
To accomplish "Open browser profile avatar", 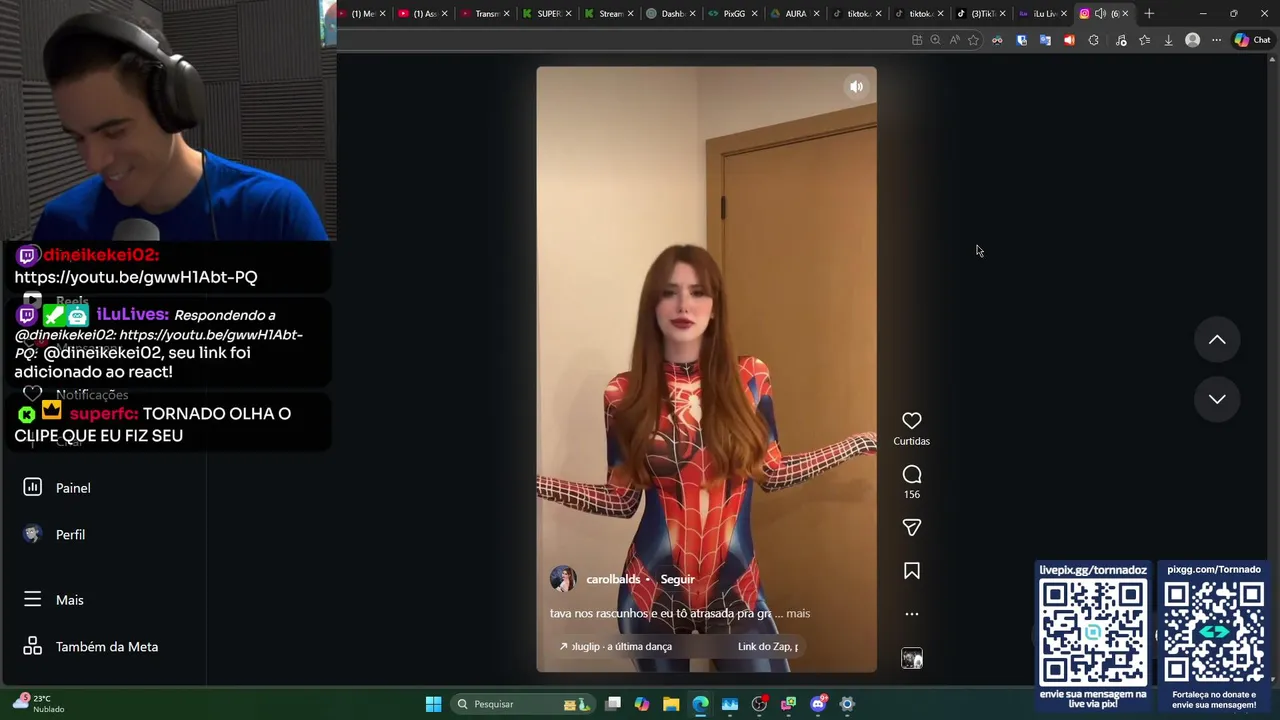I will (1192, 40).
